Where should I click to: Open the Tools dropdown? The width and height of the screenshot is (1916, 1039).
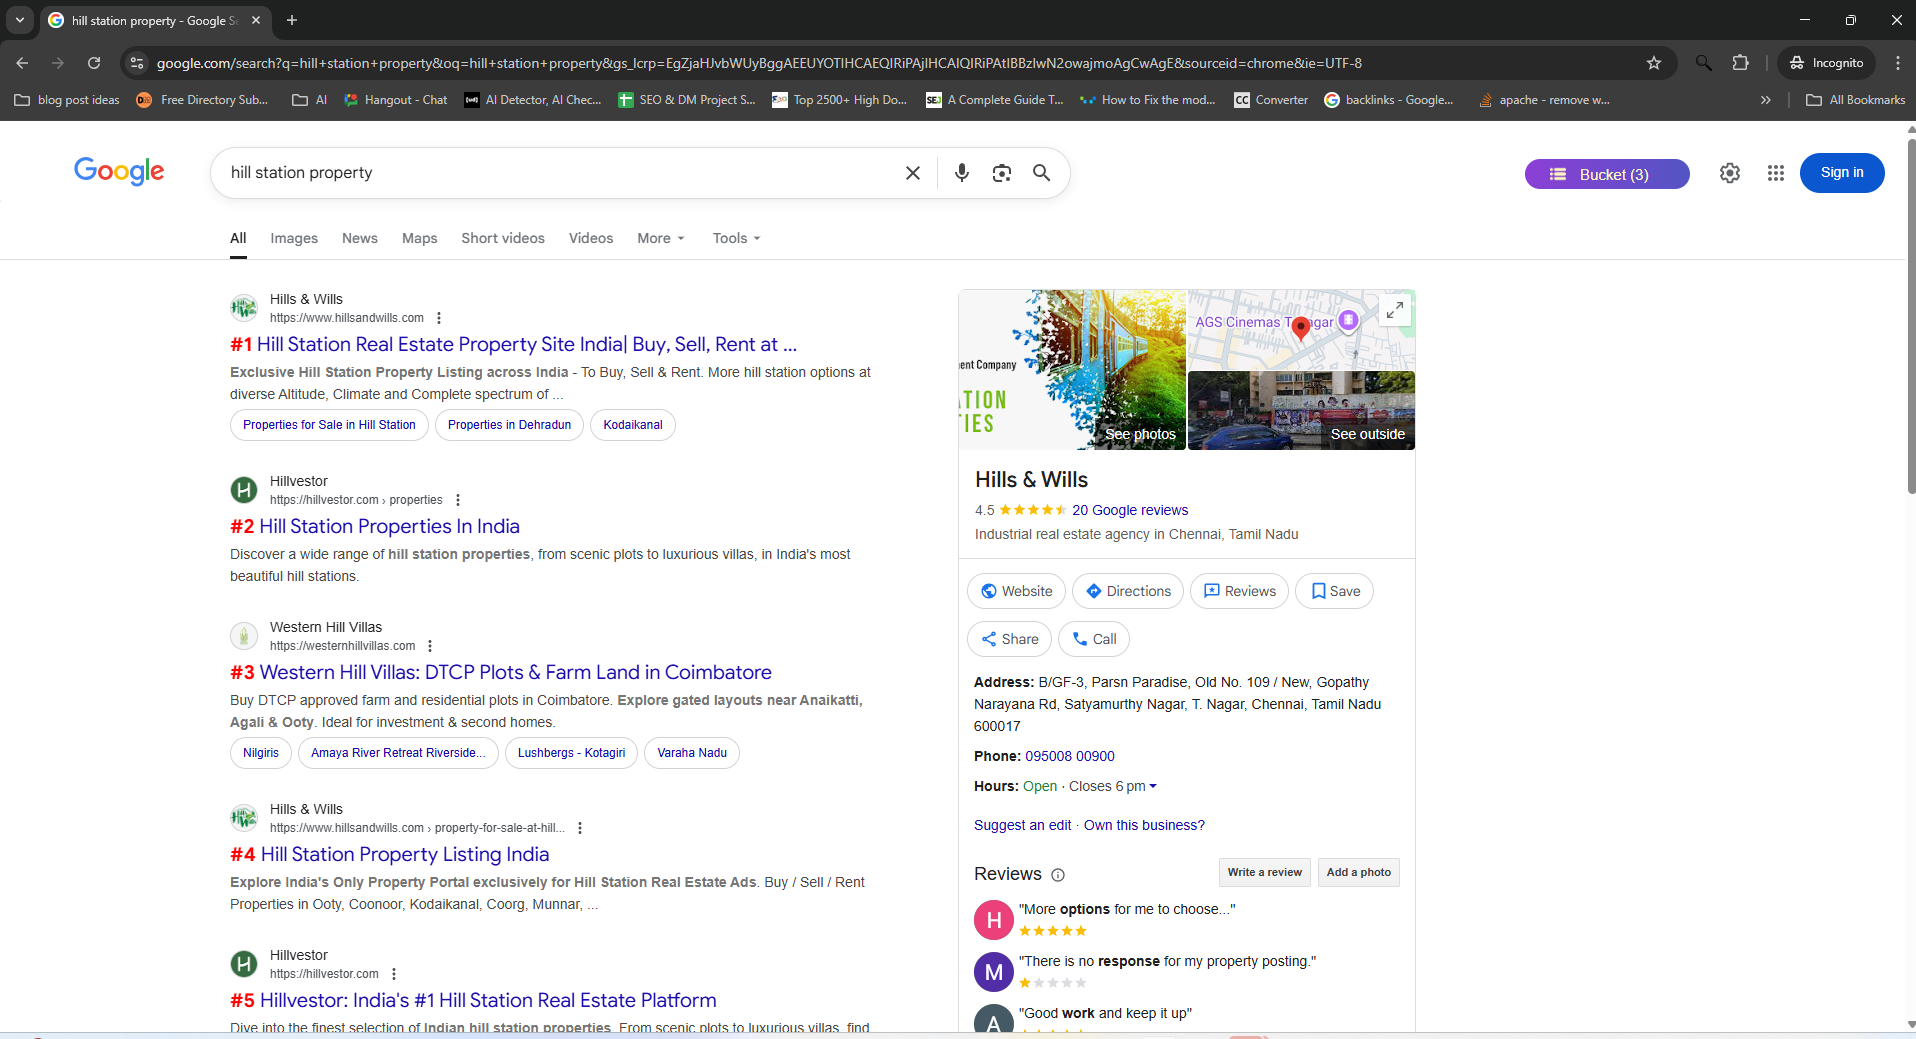coord(736,238)
